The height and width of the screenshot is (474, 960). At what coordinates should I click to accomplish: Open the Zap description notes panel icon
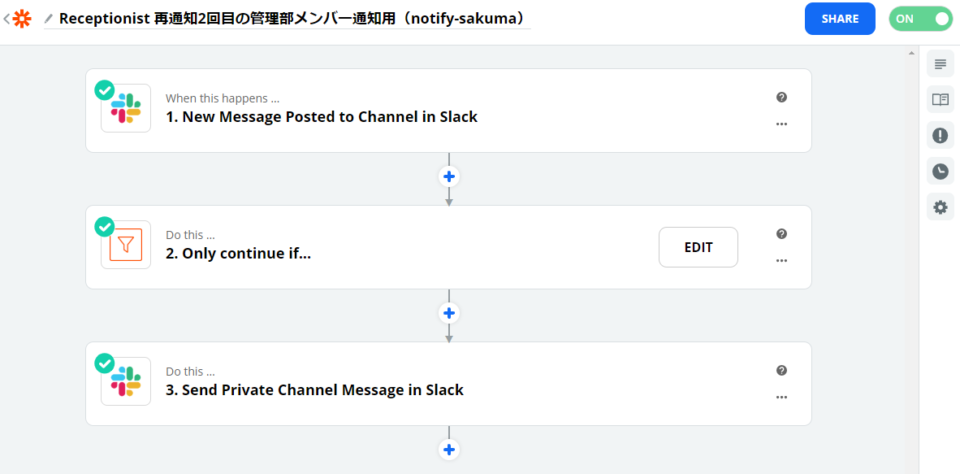[x=940, y=64]
